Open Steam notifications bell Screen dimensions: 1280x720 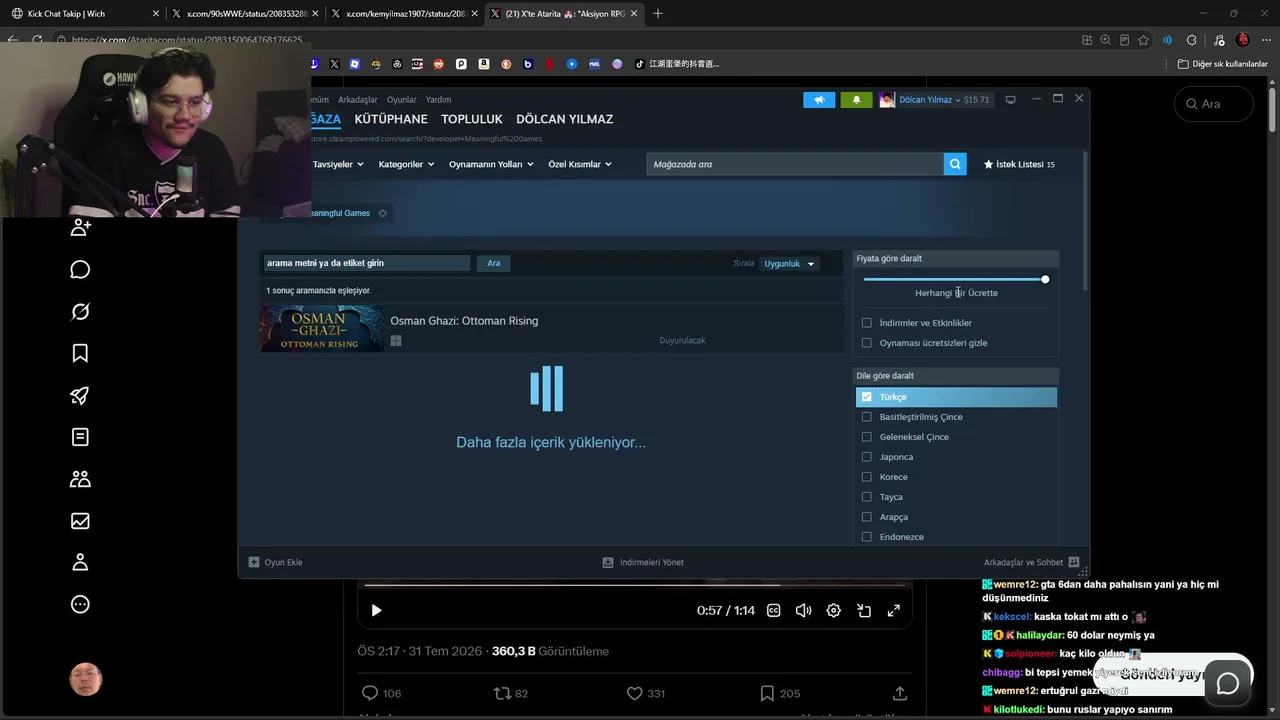click(856, 100)
